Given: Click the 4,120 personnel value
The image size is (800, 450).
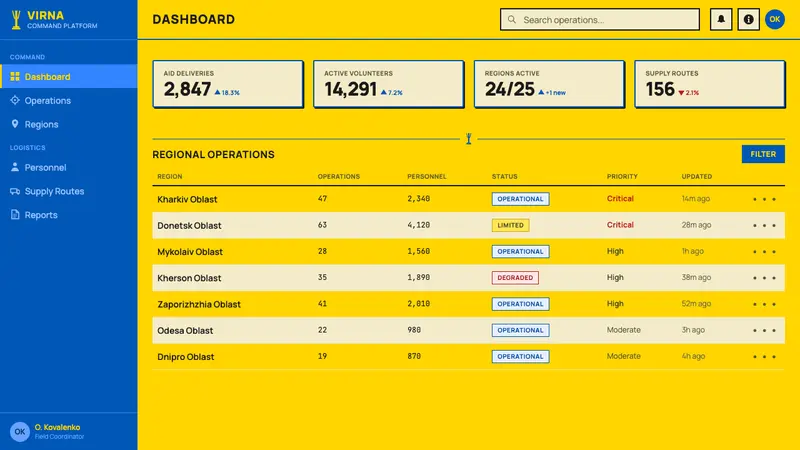Looking at the screenshot, I should [x=418, y=225].
